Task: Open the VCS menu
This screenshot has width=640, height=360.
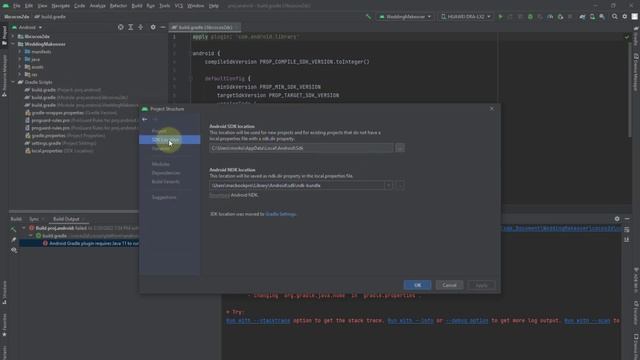Action: click(179, 6)
